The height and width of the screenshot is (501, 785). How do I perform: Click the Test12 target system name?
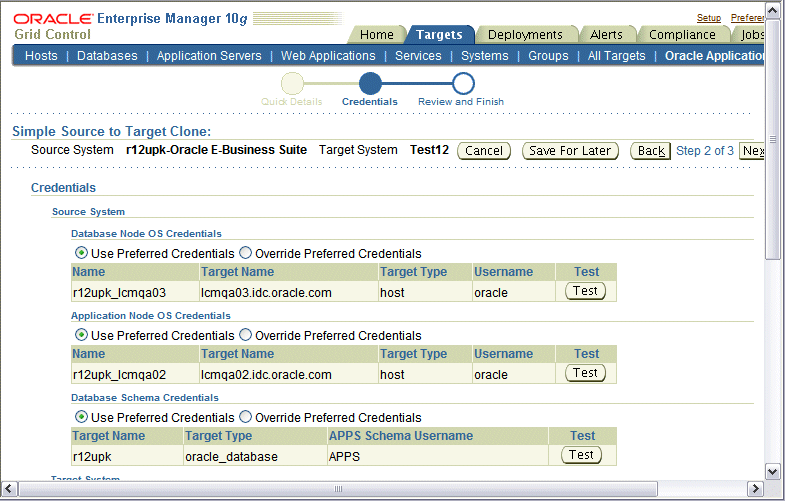(x=429, y=150)
